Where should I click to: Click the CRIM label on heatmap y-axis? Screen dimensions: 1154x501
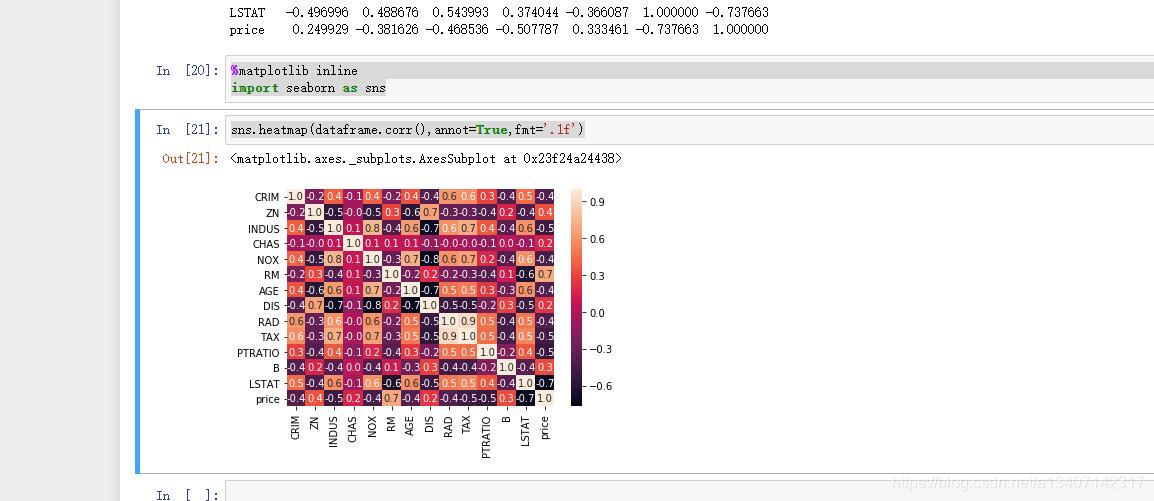(267, 197)
